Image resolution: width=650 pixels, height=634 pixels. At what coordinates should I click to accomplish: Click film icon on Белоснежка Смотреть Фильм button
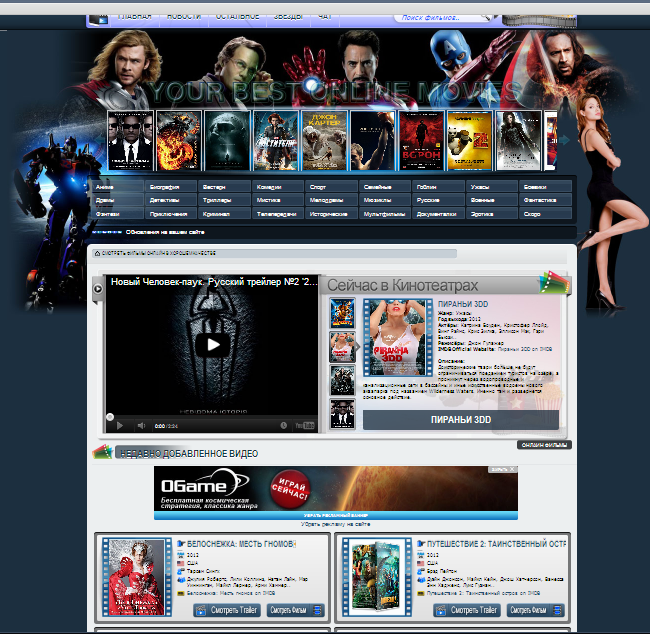(x=318, y=610)
